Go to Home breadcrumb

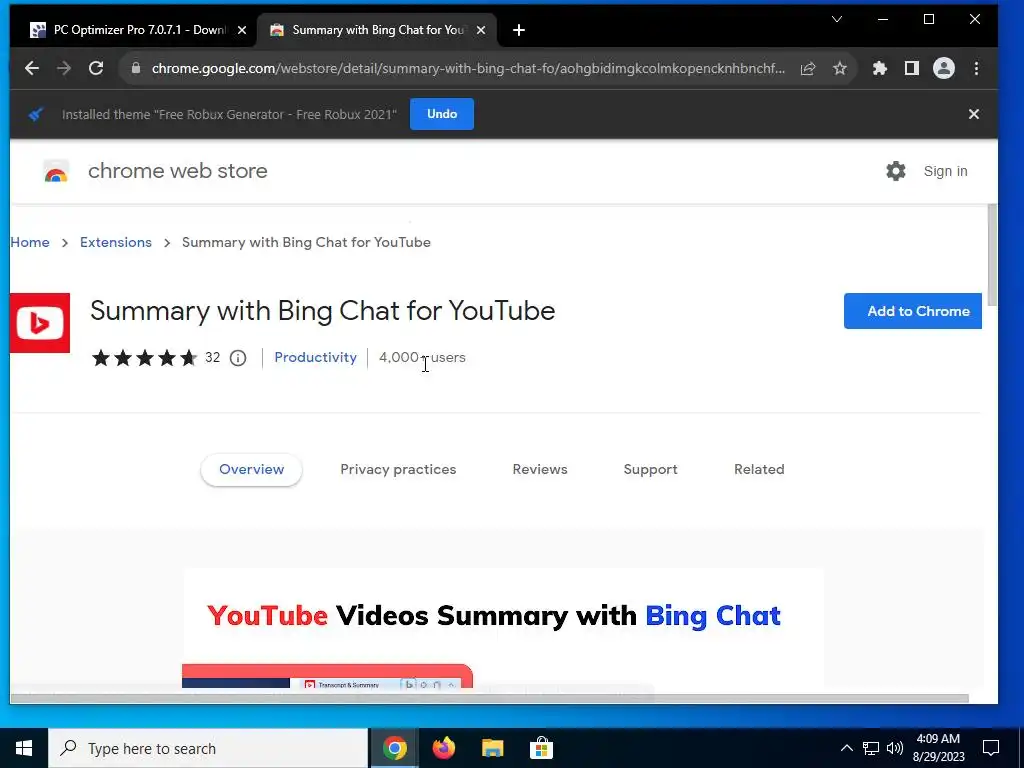pos(29,242)
